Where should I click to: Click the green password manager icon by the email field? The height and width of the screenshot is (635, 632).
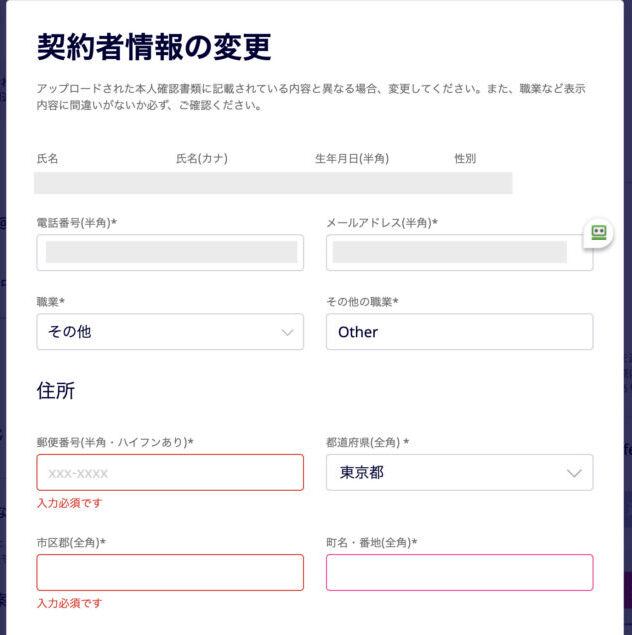pyautogui.click(x=598, y=233)
